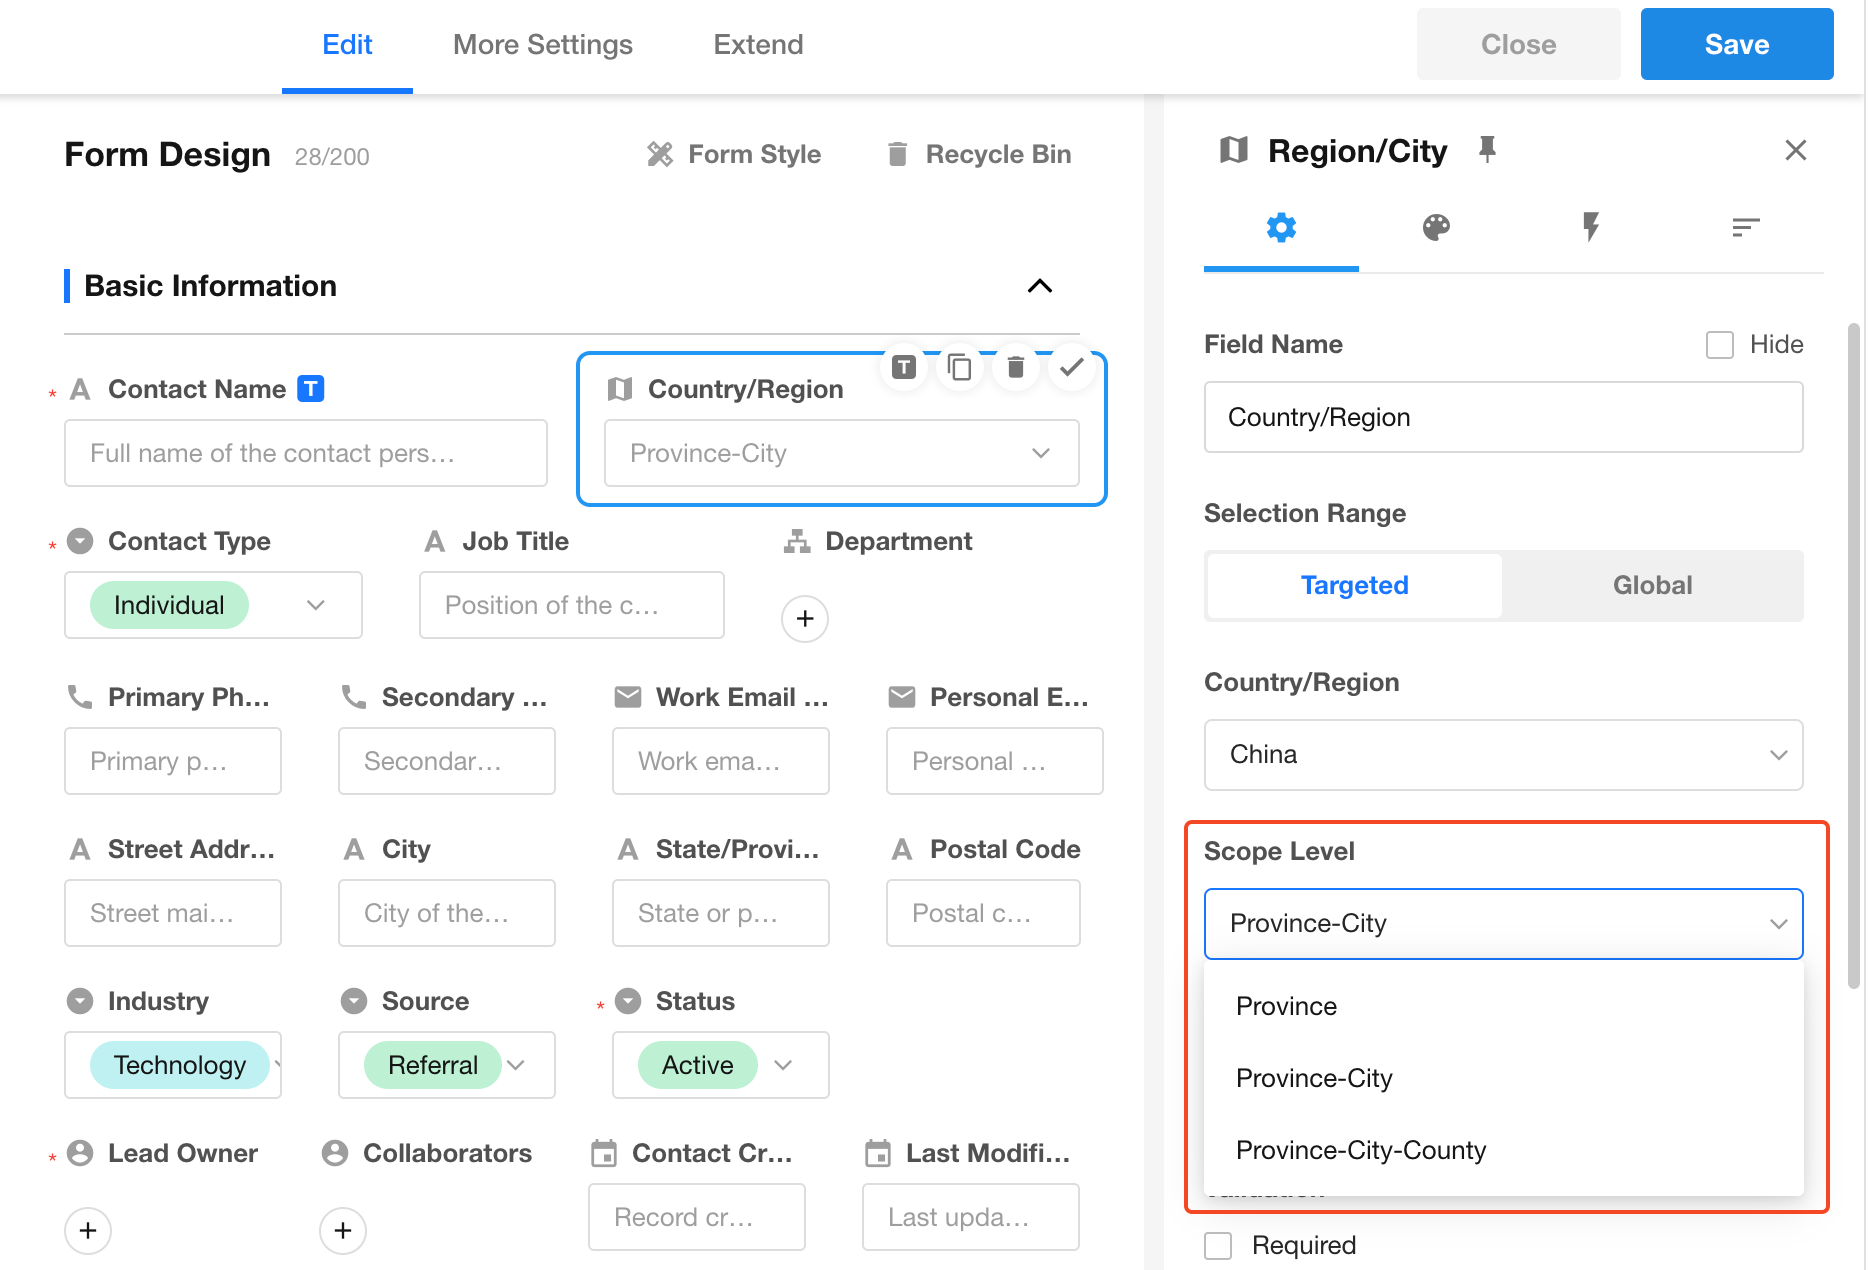Duplicate the Country/Region field with copy icon
Screen dimensions: 1868x1270
pyautogui.click(x=959, y=368)
